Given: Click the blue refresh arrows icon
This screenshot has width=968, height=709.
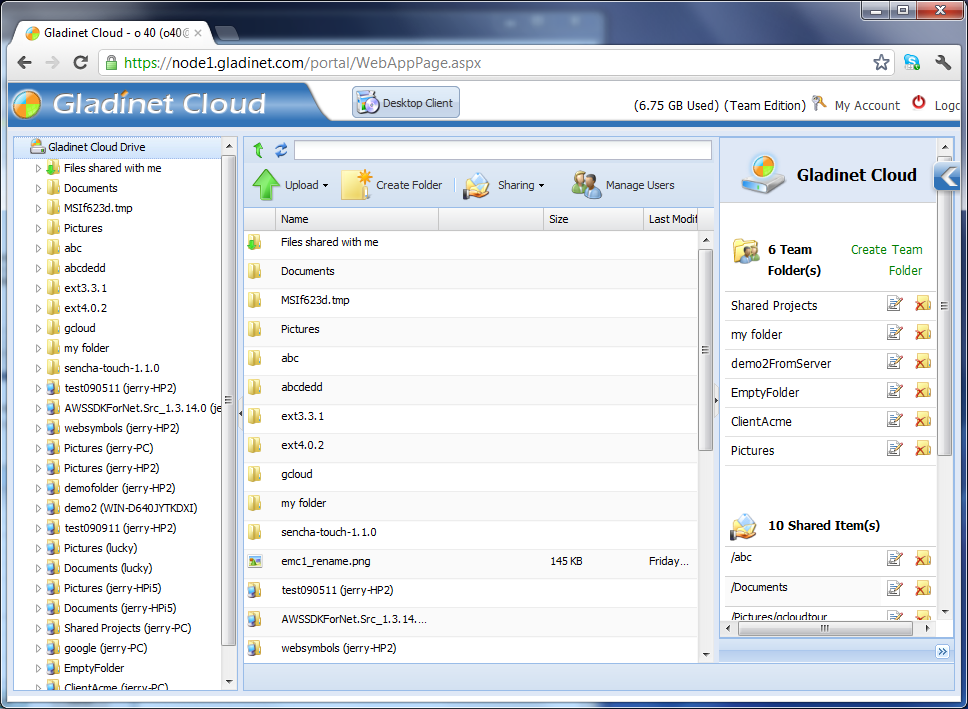Looking at the screenshot, I should (x=281, y=150).
